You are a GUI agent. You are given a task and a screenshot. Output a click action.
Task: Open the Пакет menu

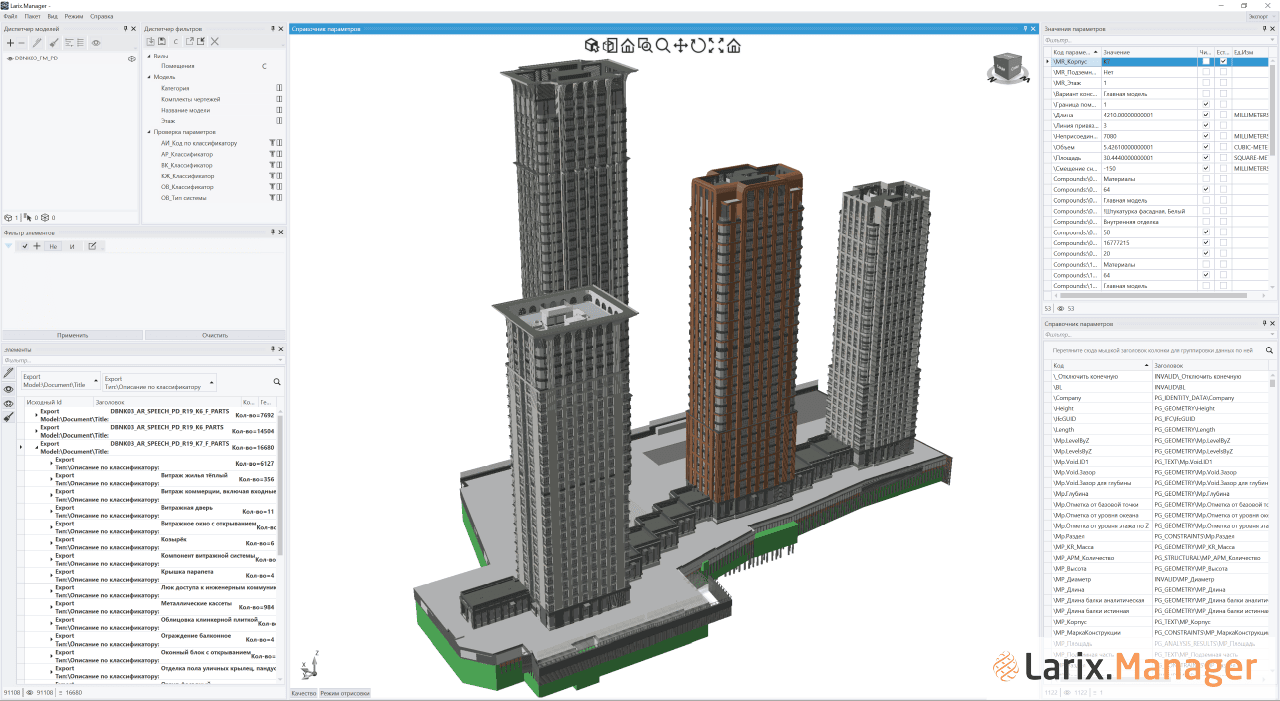point(33,17)
